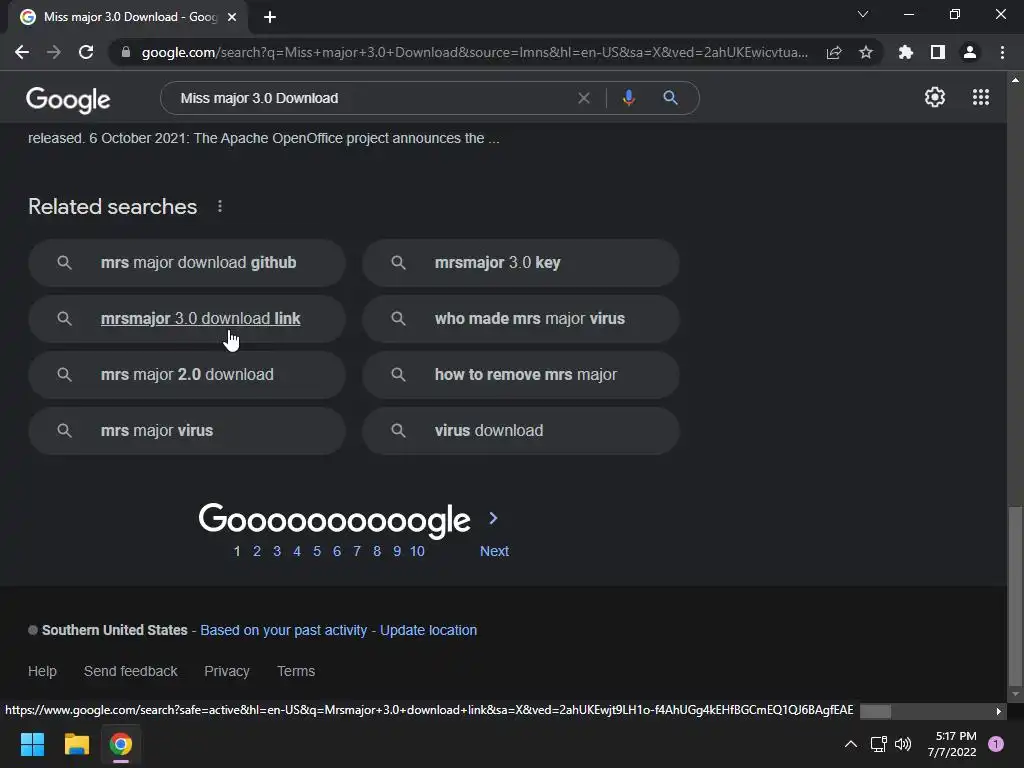1024x768 pixels.
Task: Click Update location link
Action: (428, 630)
